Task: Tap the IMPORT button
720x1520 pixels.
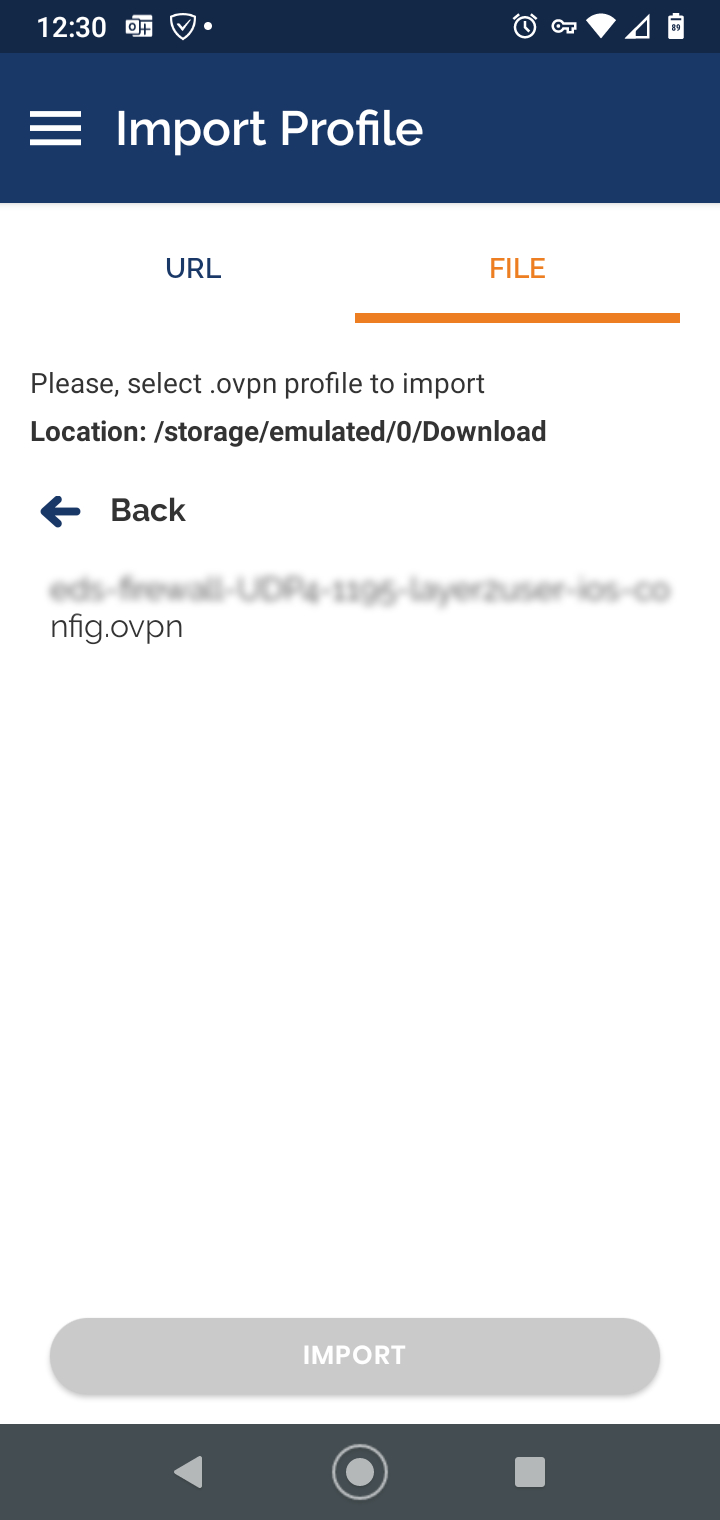Action: [355, 1355]
